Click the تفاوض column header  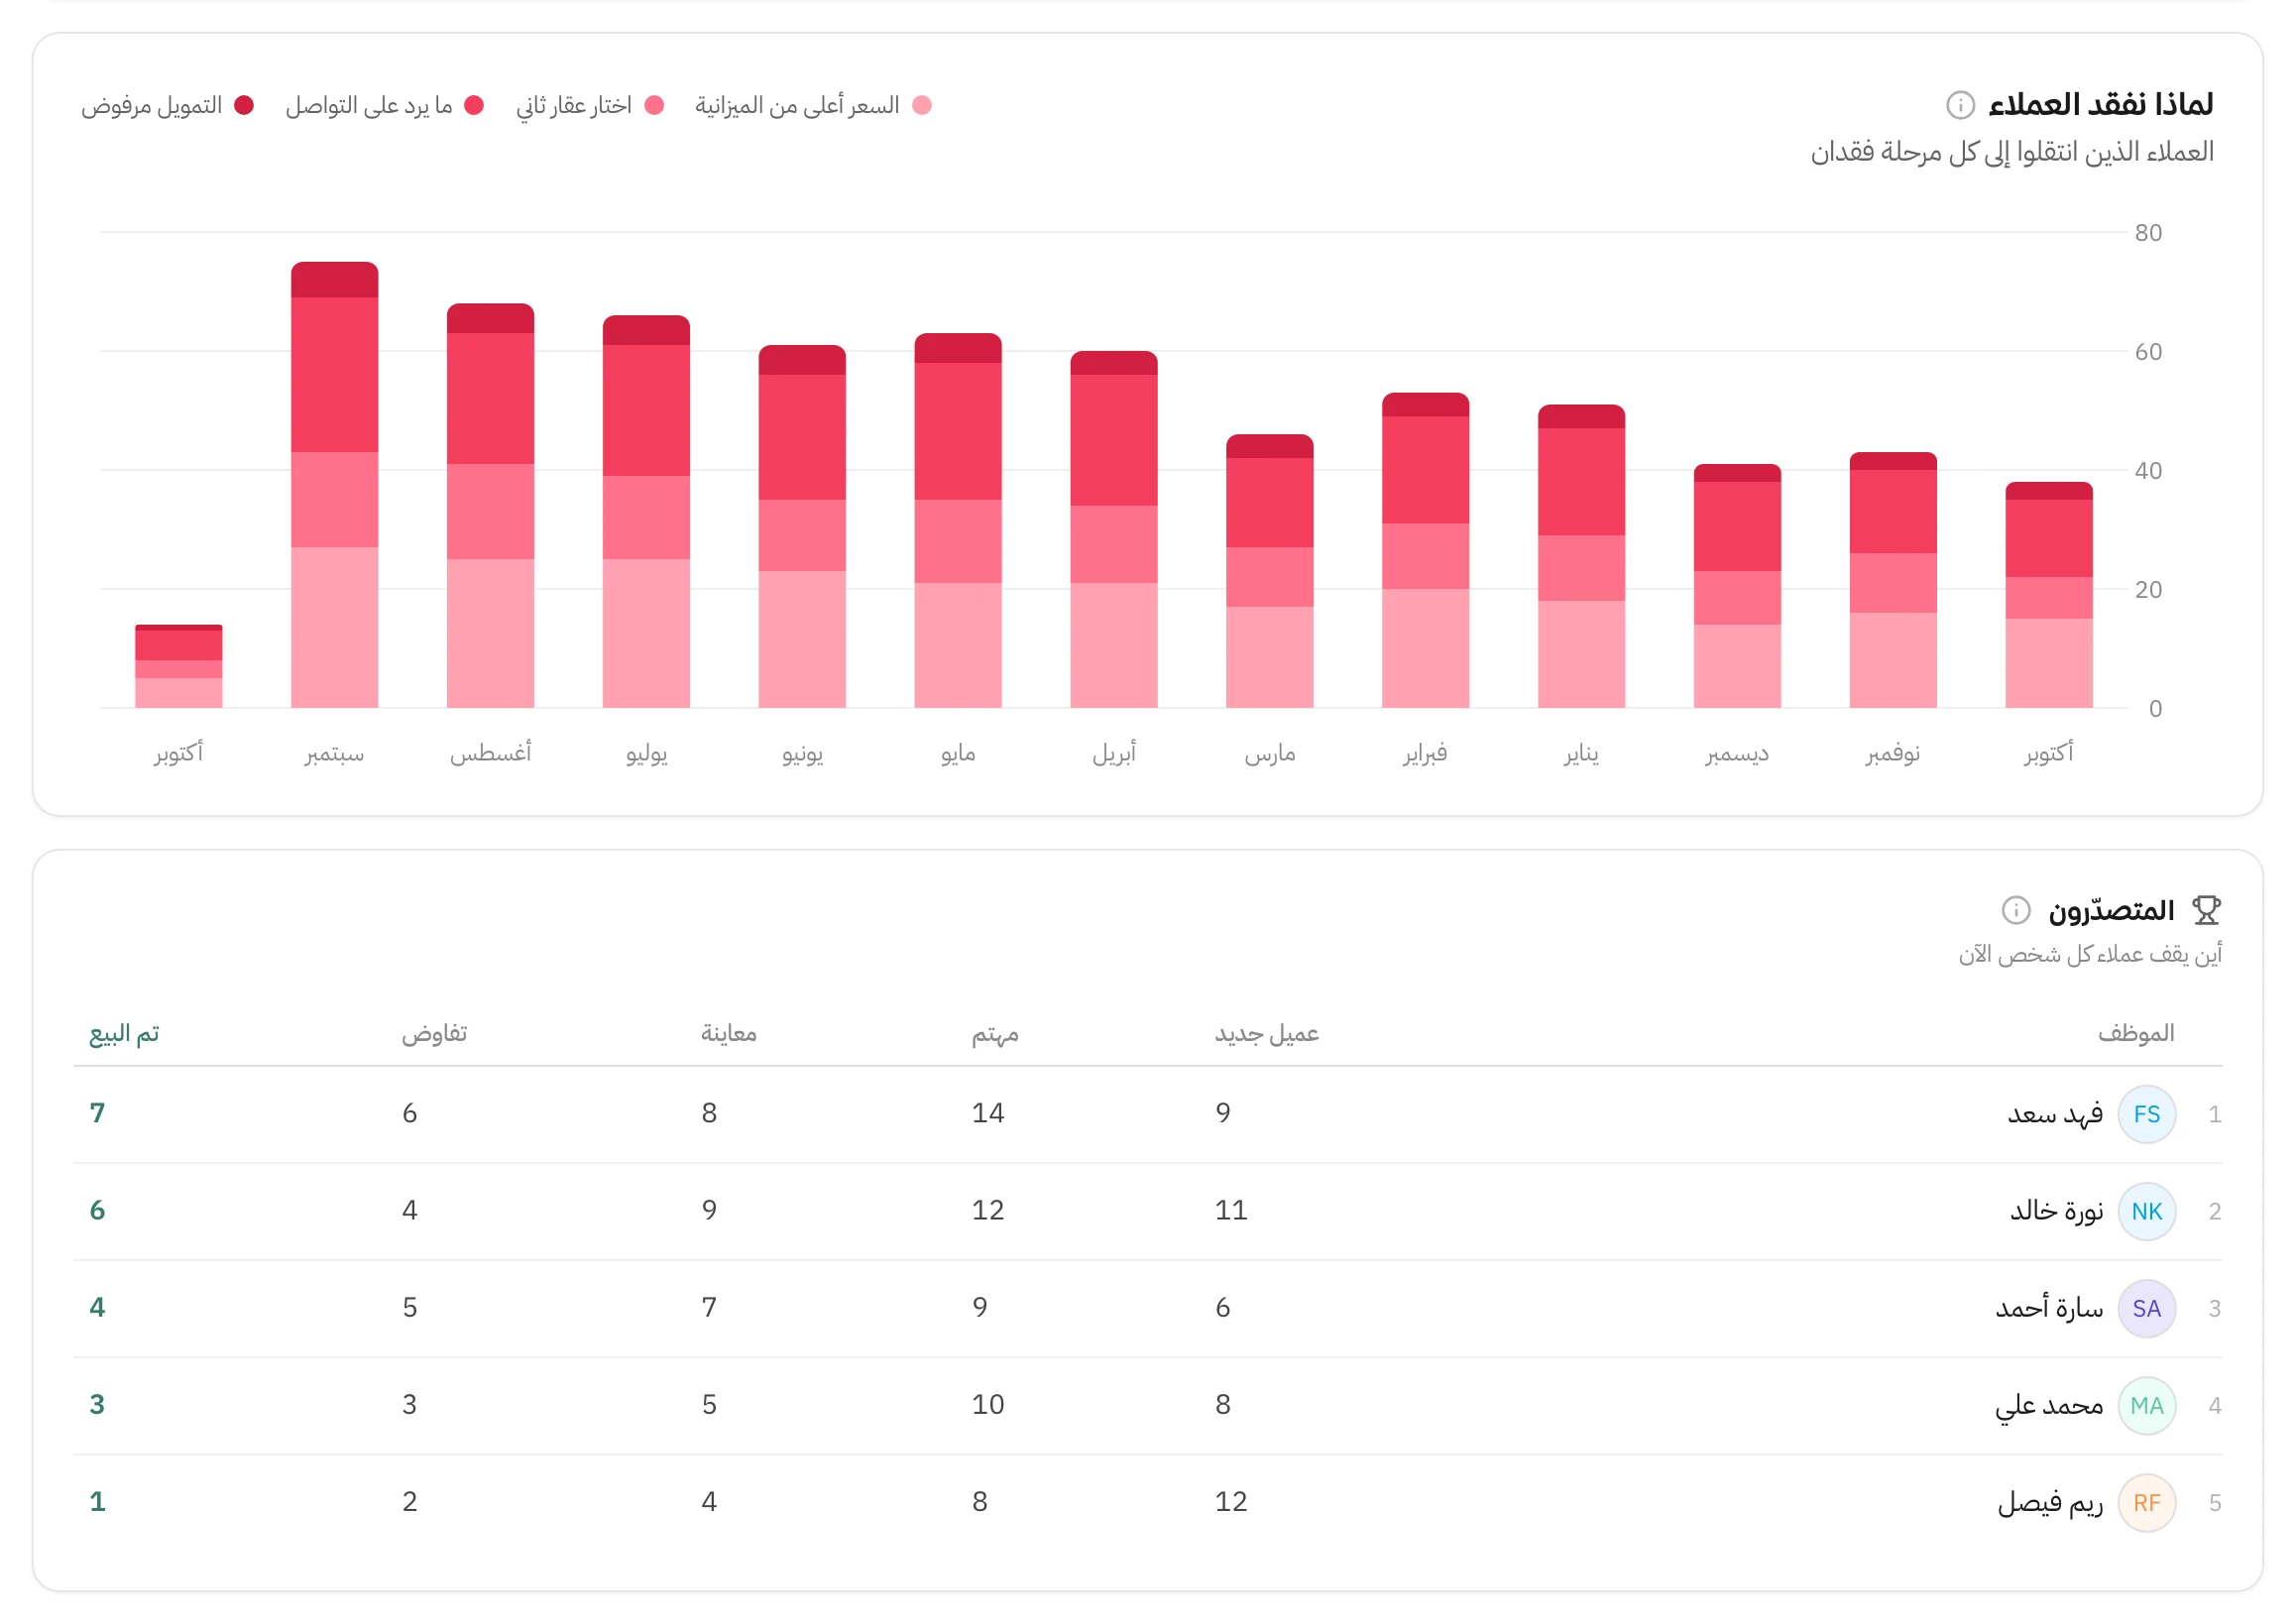tap(434, 1033)
